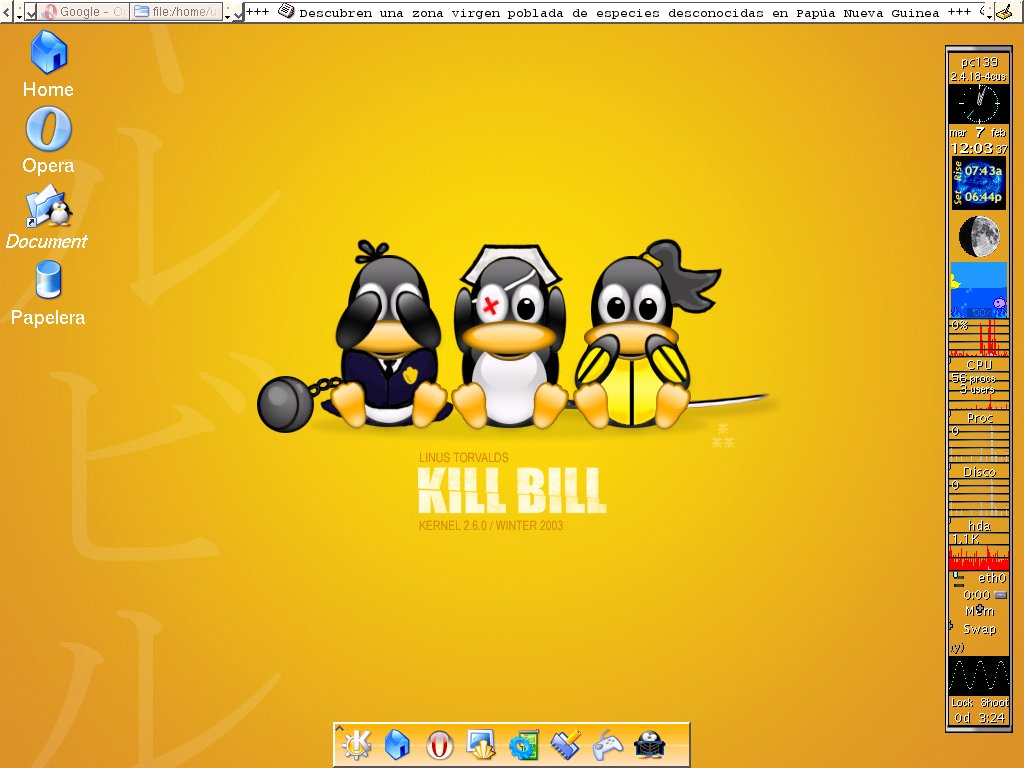This screenshot has height=768, width=1024.
Task: Click the uptime '0d 3:24' display
Action: pyautogui.click(x=982, y=718)
